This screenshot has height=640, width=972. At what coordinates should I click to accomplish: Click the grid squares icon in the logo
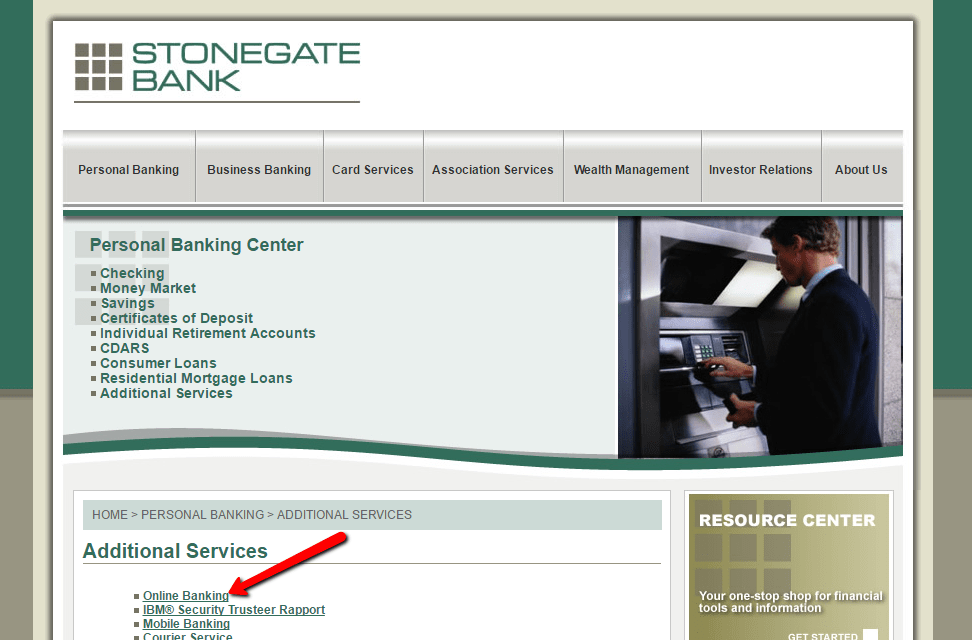[x=96, y=68]
